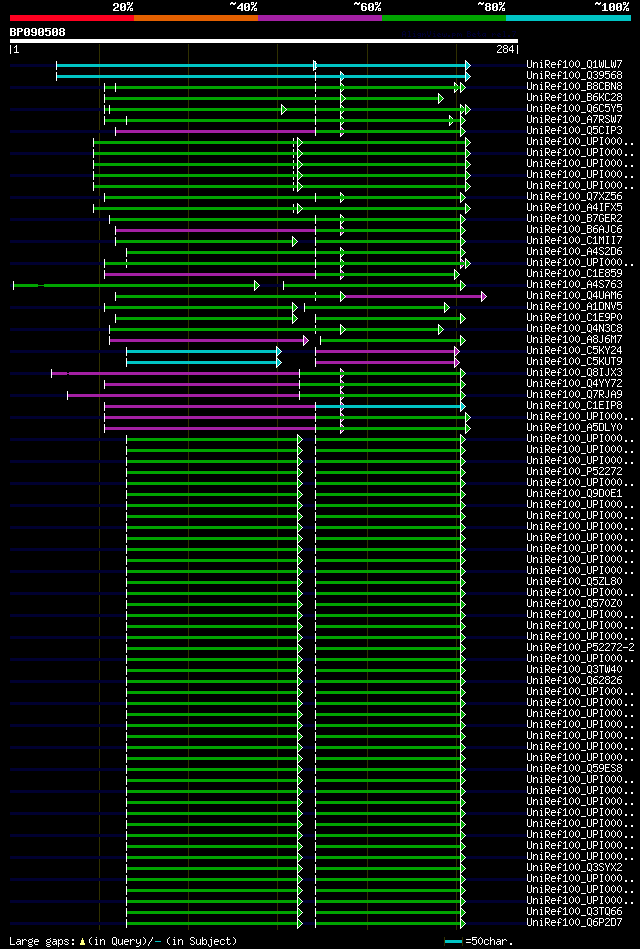This screenshot has height=949, width=640.
Task: Click the purple alignment segment in Q7RJA9 row
Action: (x=183, y=395)
